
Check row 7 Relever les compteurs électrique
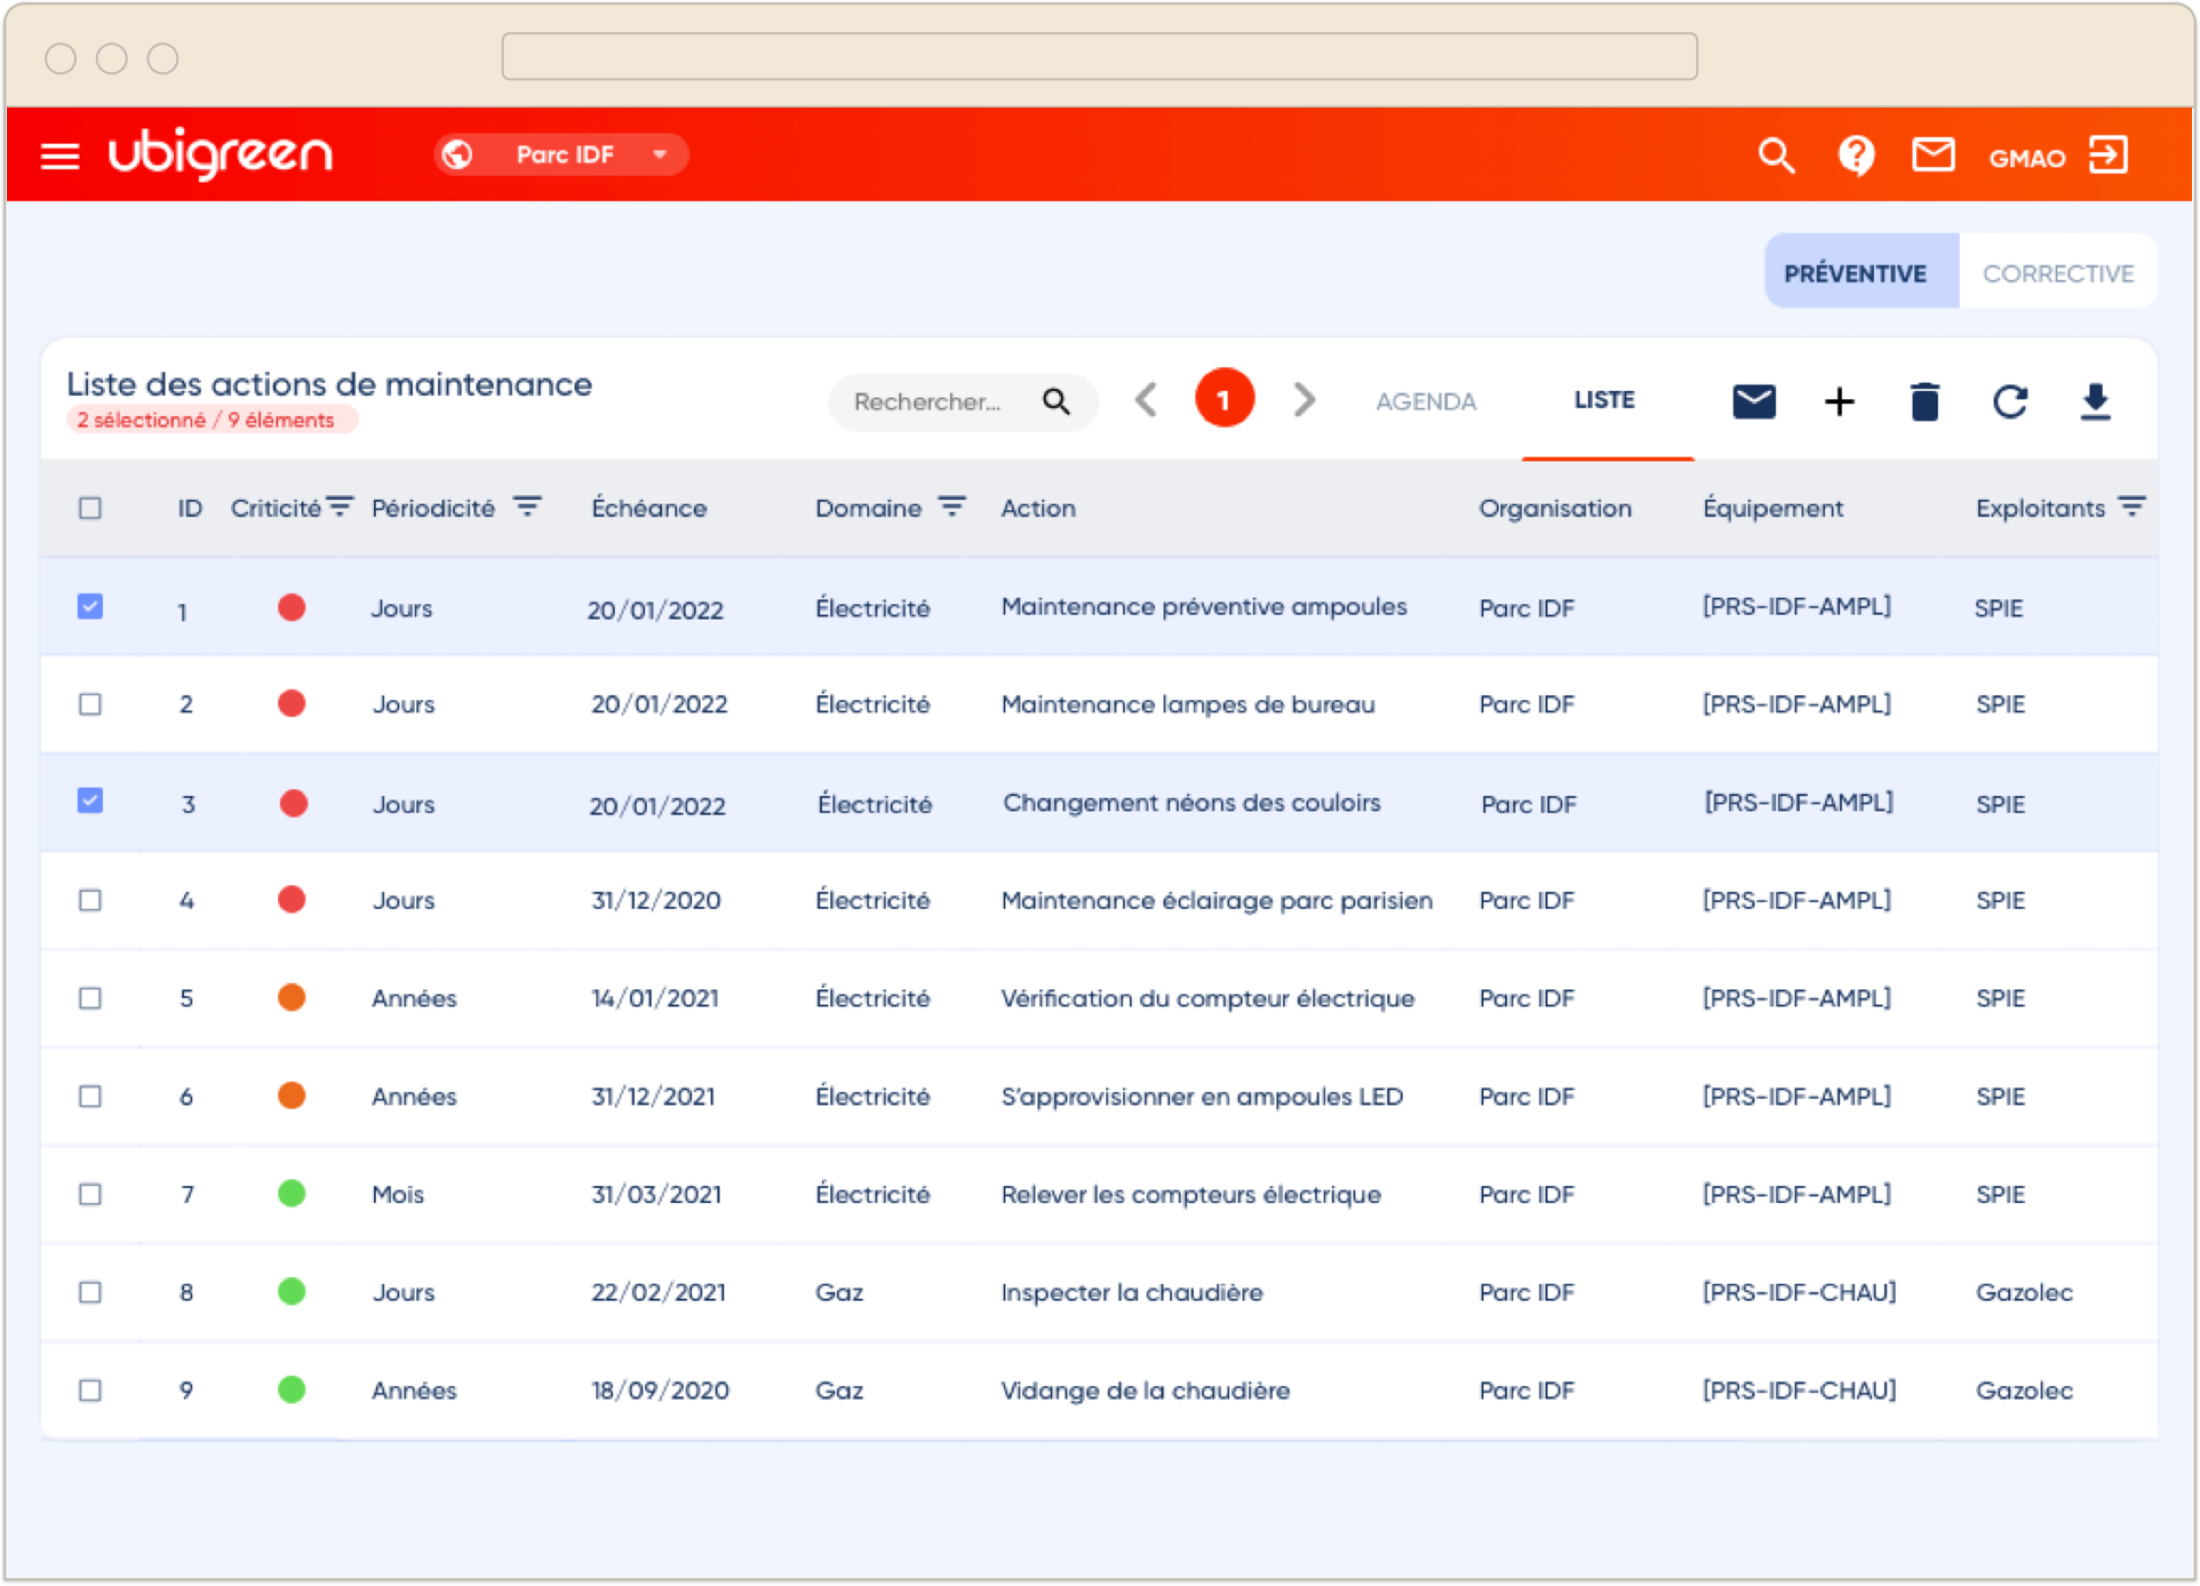(x=90, y=1194)
